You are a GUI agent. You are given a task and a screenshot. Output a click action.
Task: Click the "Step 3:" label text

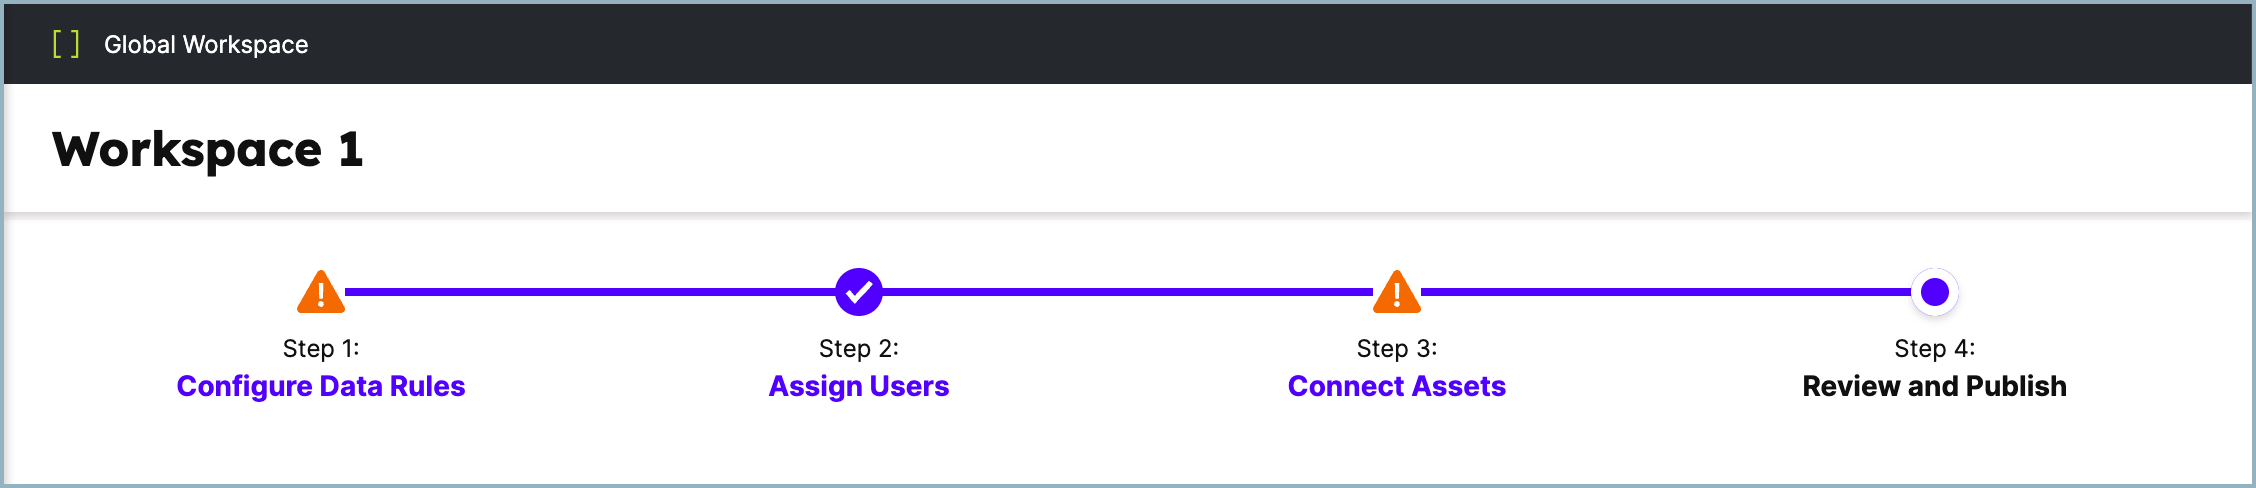1397,348
